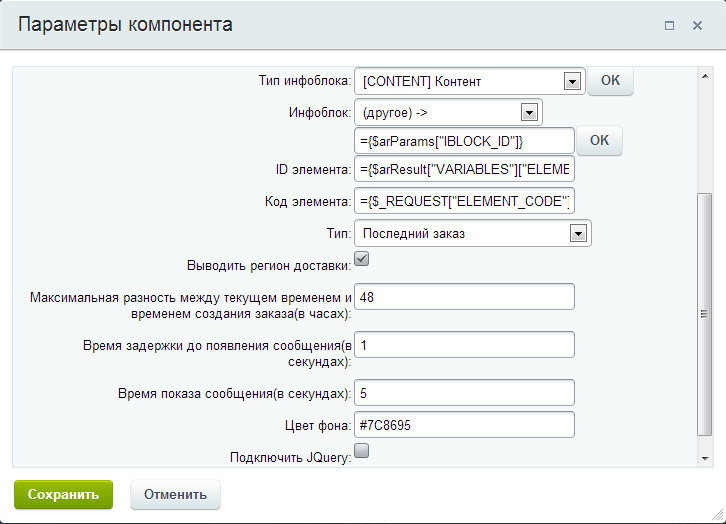Screen dimensions: 726x524
Task: Open the Инфоблок dropdown
Action: coord(448,112)
